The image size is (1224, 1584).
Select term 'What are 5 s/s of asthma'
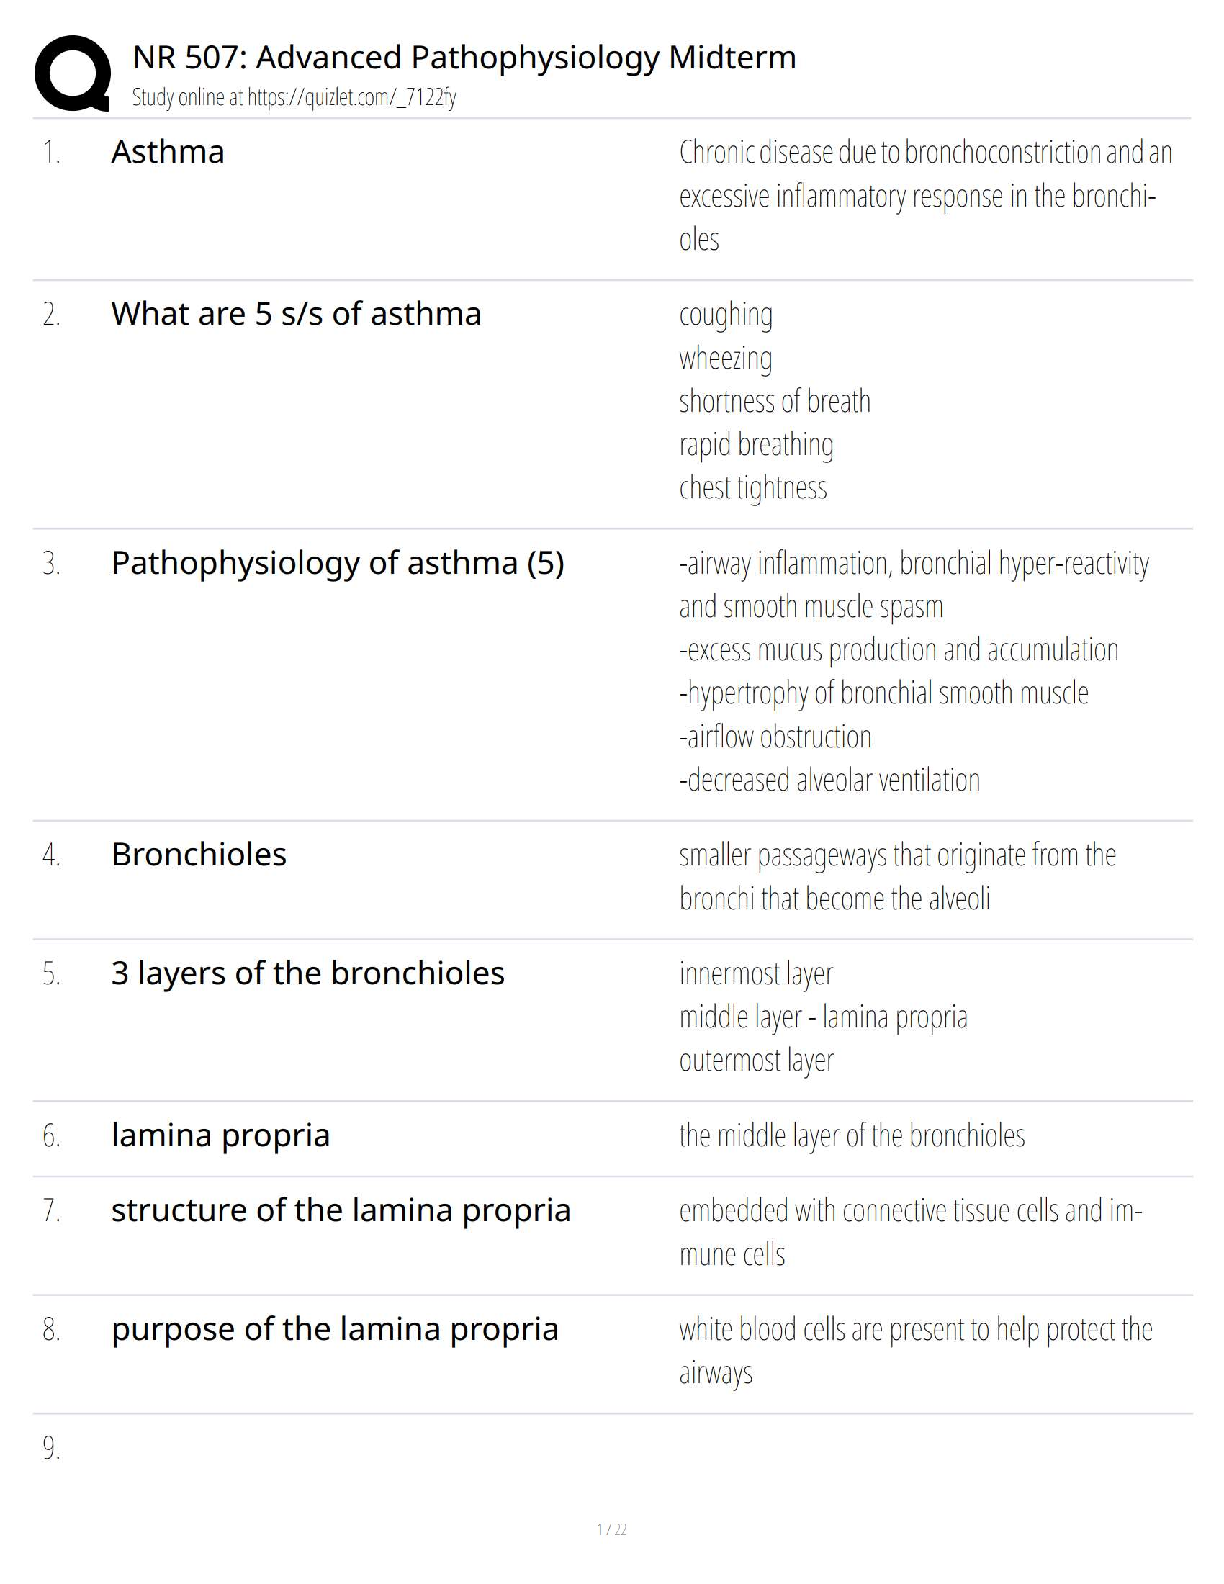click(x=296, y=314)
